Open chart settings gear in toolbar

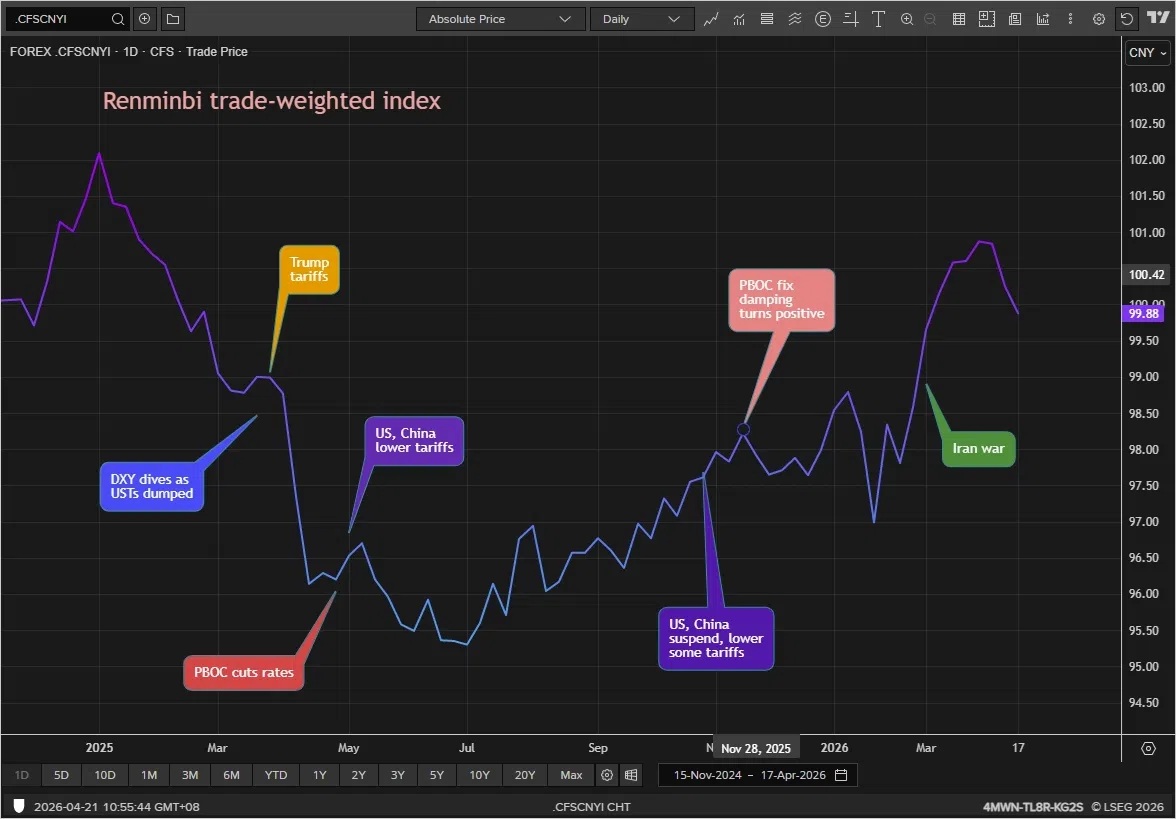pyautogui.click(x=1099, y=19)
